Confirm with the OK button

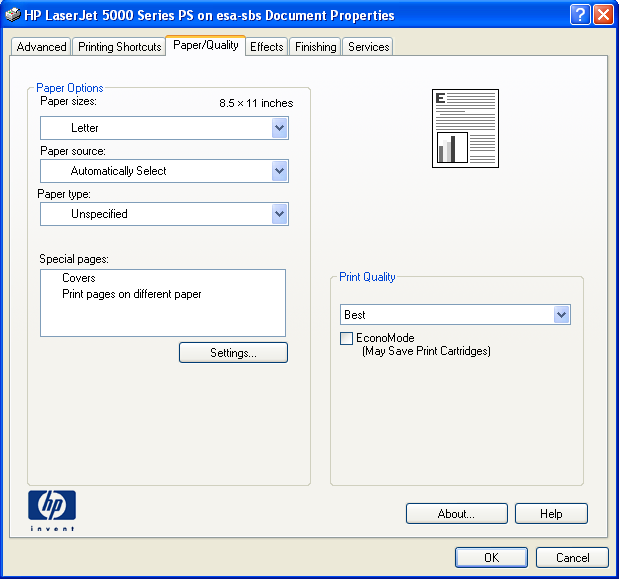491,557
